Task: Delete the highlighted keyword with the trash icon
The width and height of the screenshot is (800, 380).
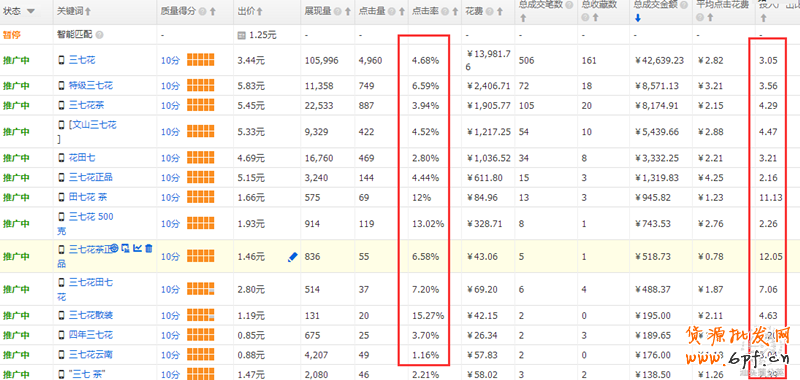Action: (148, 248)
